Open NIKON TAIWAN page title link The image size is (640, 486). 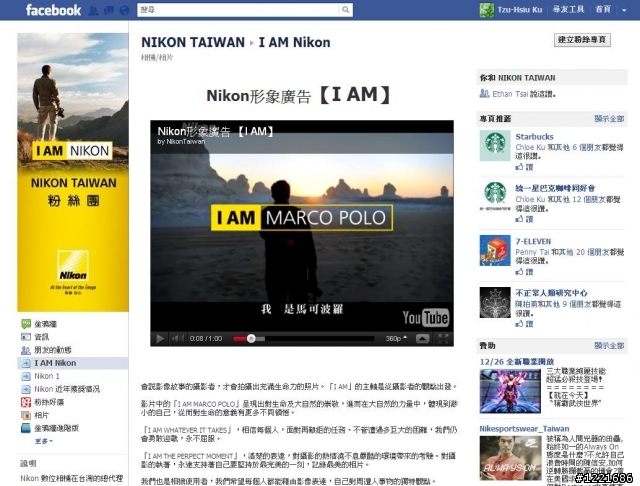tap(193, 42)
